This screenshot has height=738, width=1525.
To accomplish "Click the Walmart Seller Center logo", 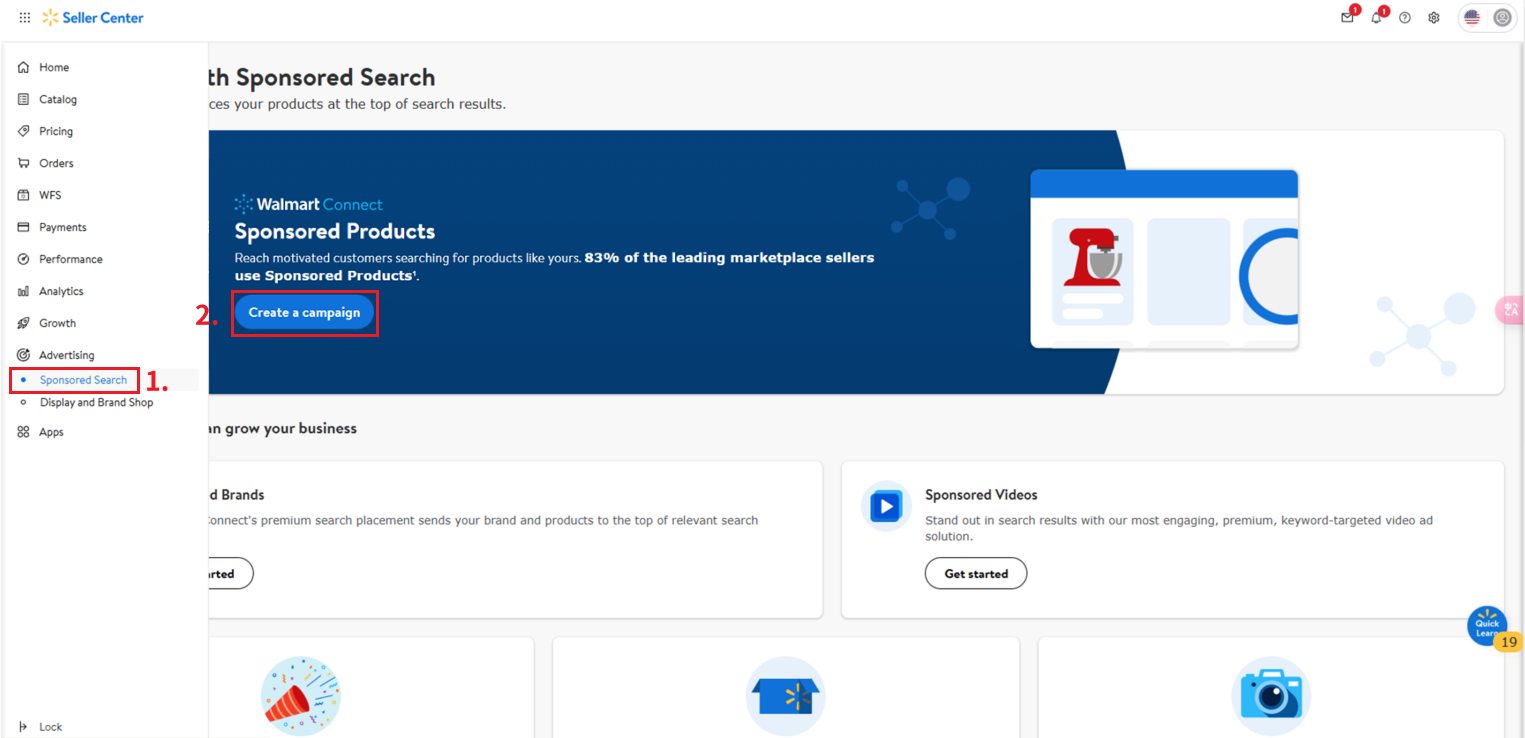I will pos(93,18).
